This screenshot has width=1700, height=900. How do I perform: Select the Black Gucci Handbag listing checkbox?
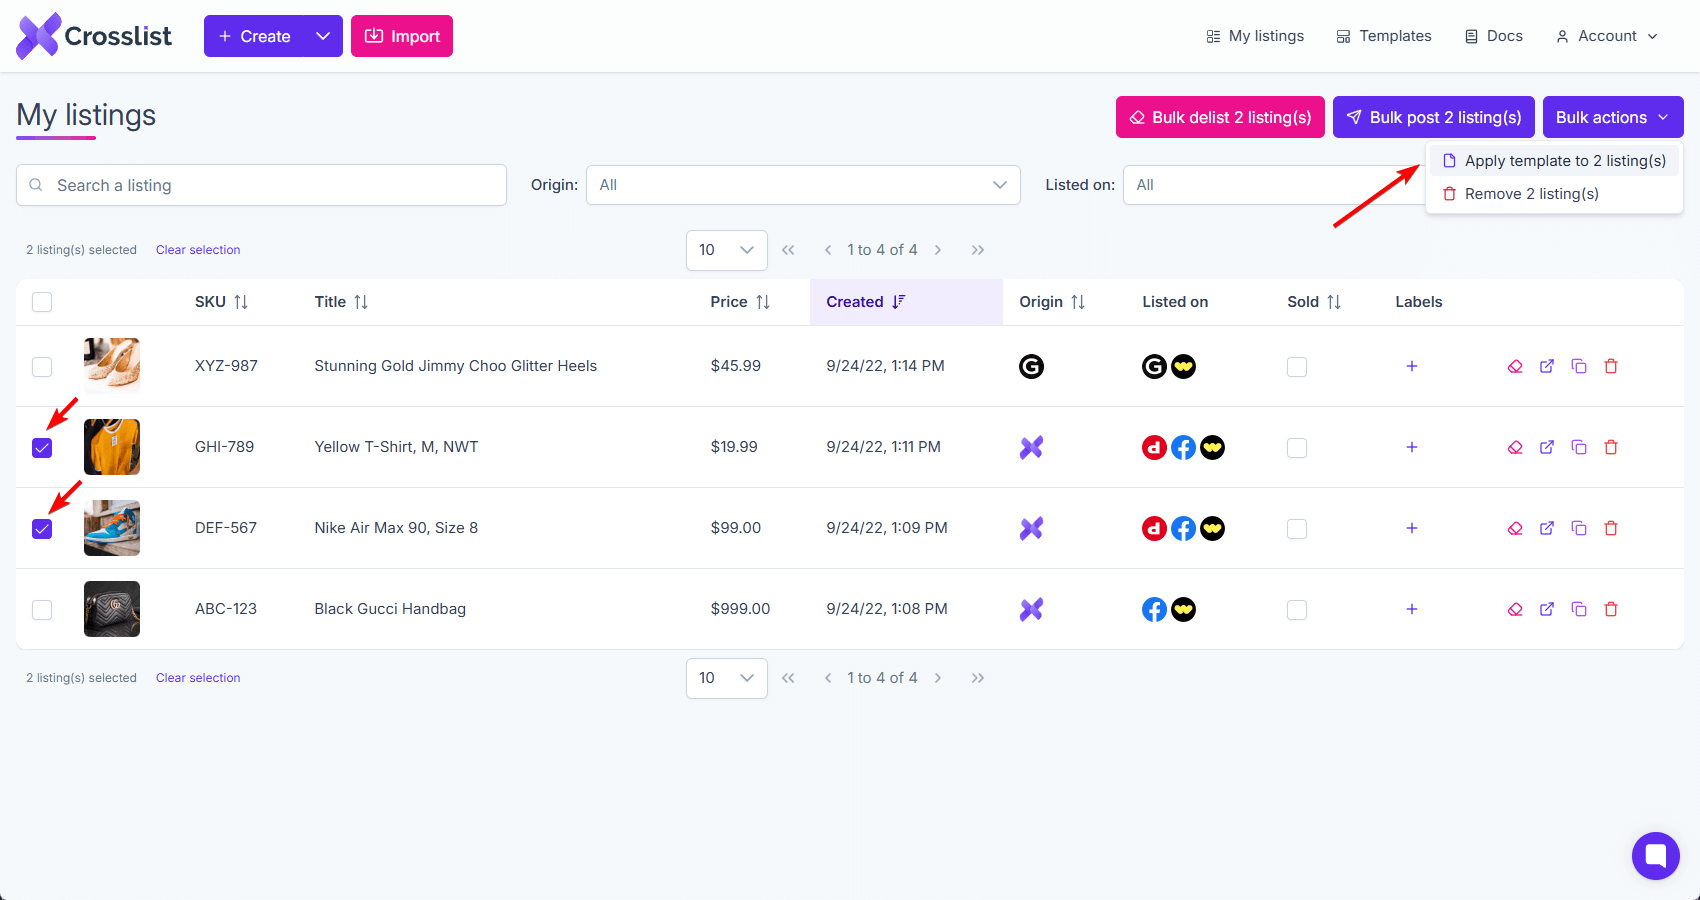(42, 609)
